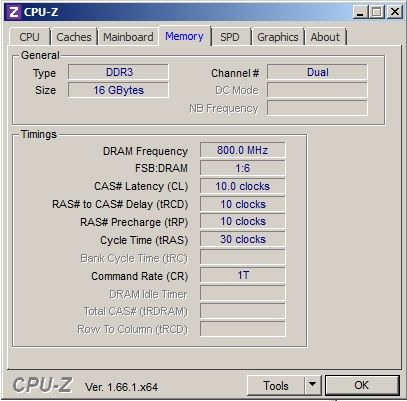The width and height of the screenshot is (407, 401).
Task: Select the memory Type DDR3 field
Action: coord(118,72)
